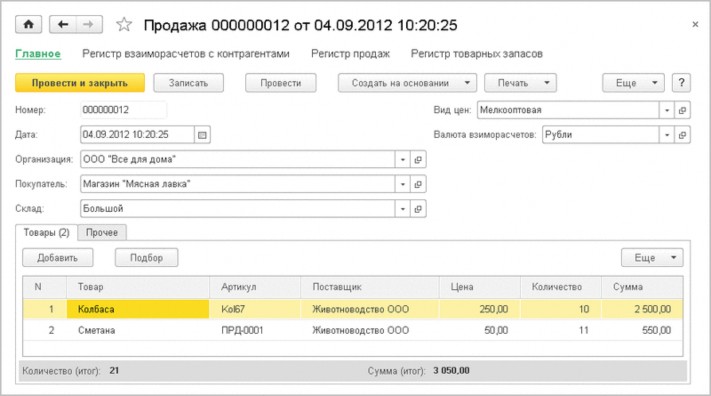Open the top Еще menu
The width and height of the screenshot is (711, 396).
pos(633,83)
